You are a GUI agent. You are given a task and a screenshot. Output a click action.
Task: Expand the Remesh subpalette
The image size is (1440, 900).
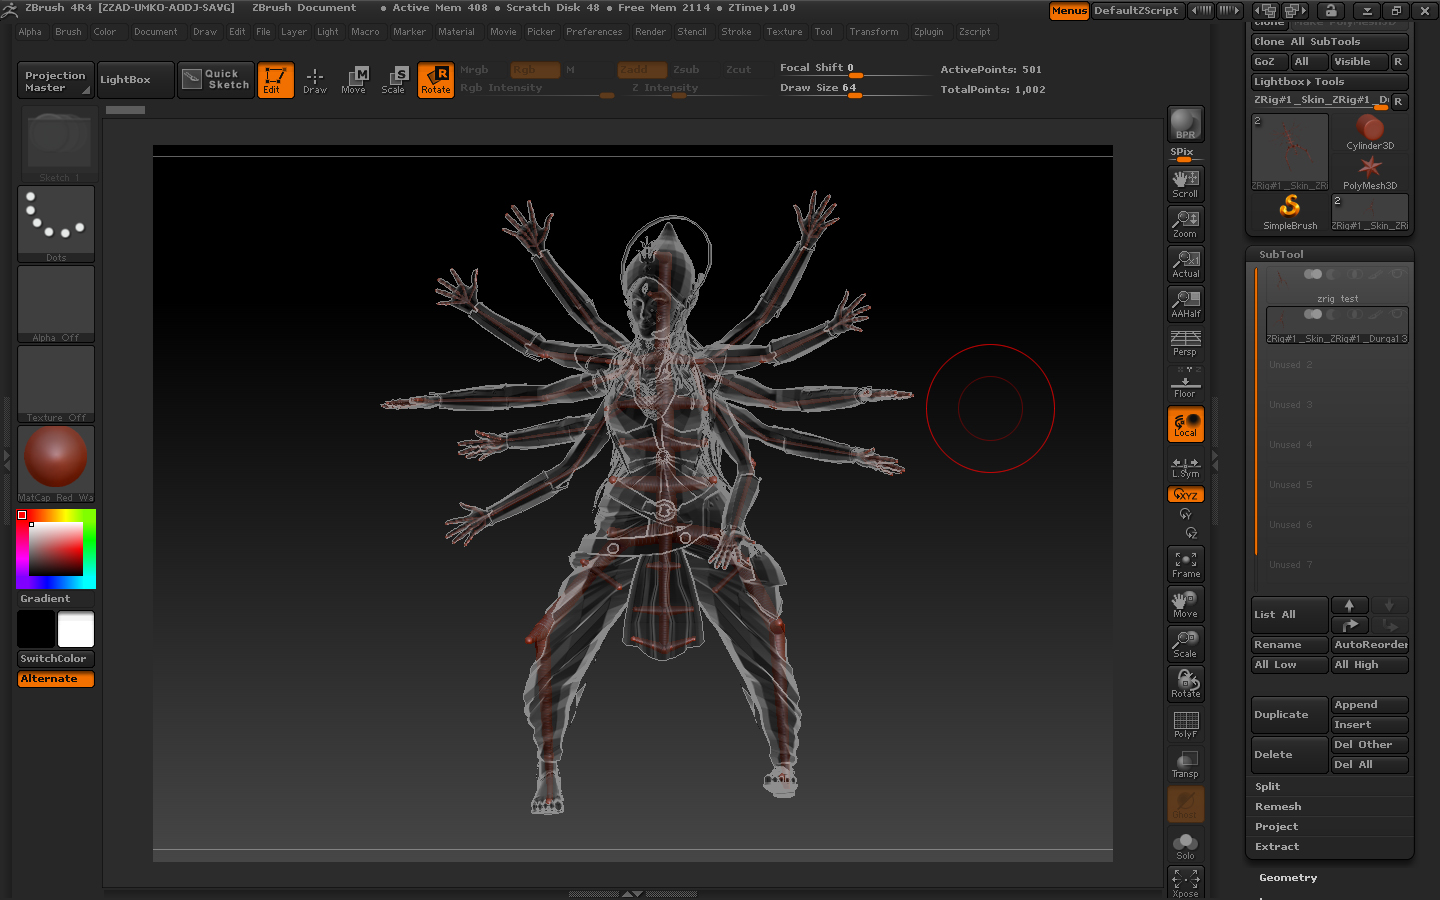tap(1278, 807)
